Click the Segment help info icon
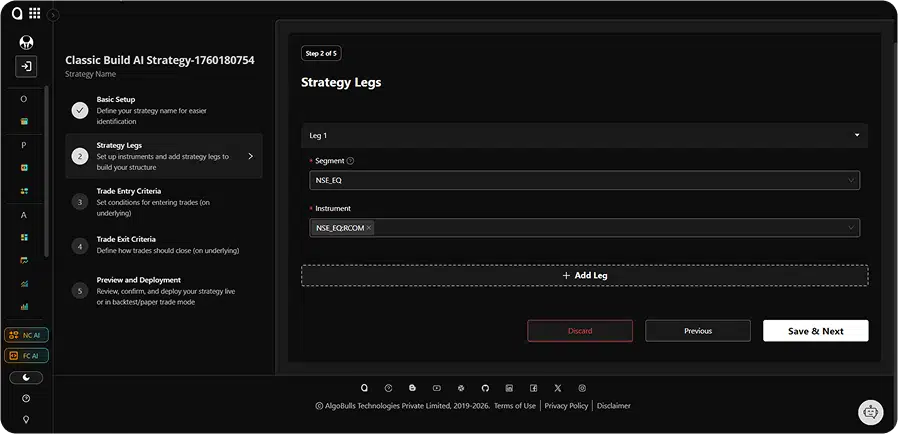This screenshot has width=898, height=434. 350,161
